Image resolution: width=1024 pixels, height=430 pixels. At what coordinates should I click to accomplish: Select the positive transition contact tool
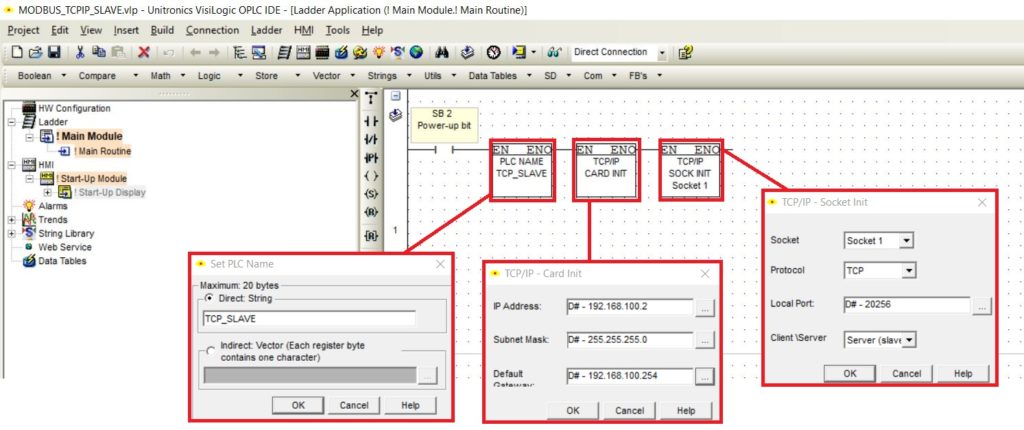coord(371,158)
